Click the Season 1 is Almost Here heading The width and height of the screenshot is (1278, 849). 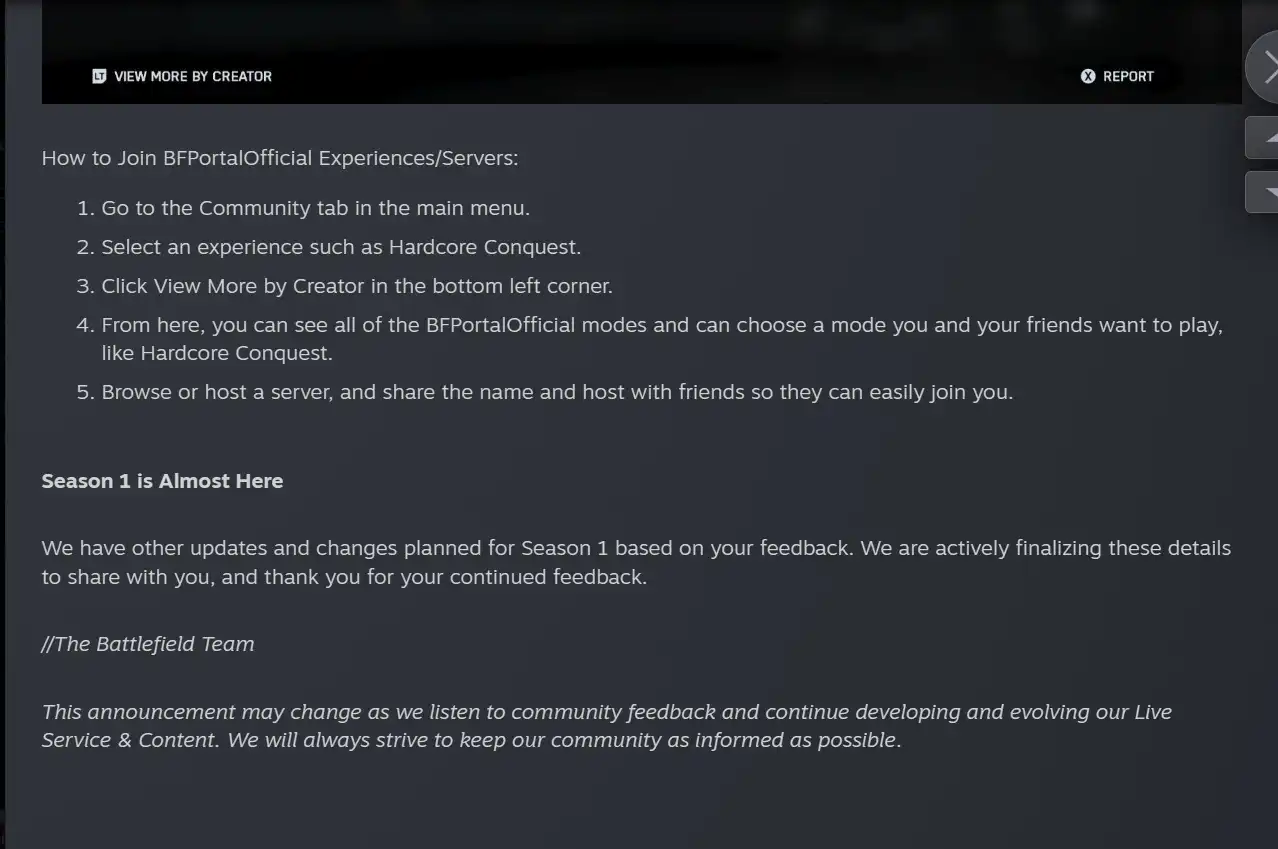[x=162, y=481]
